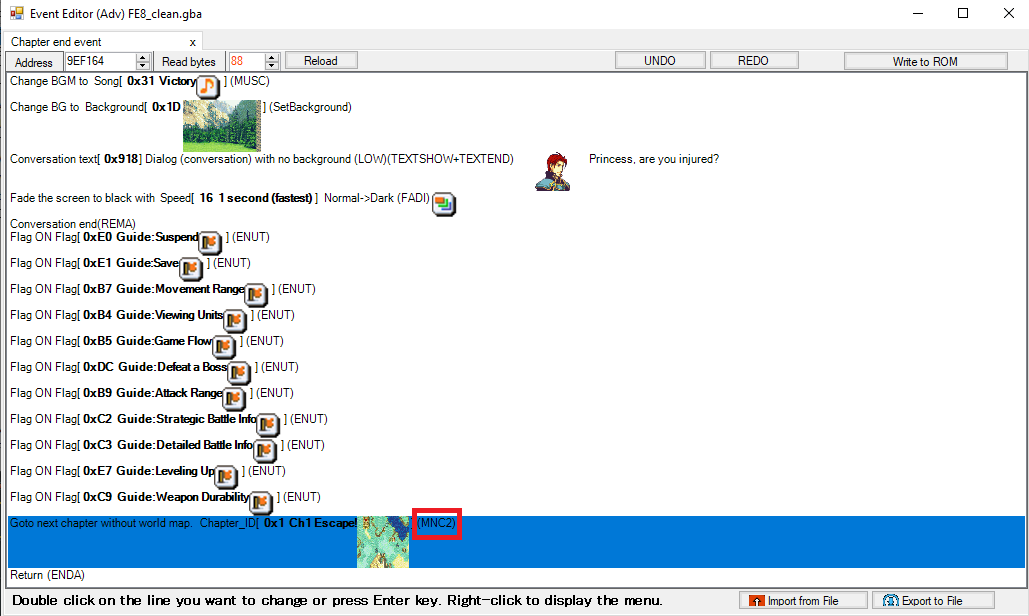The width and height of the screenshot is (1029, 616).
Task: Click flag icon next to Guide:Movement Range
Action: 256,294
